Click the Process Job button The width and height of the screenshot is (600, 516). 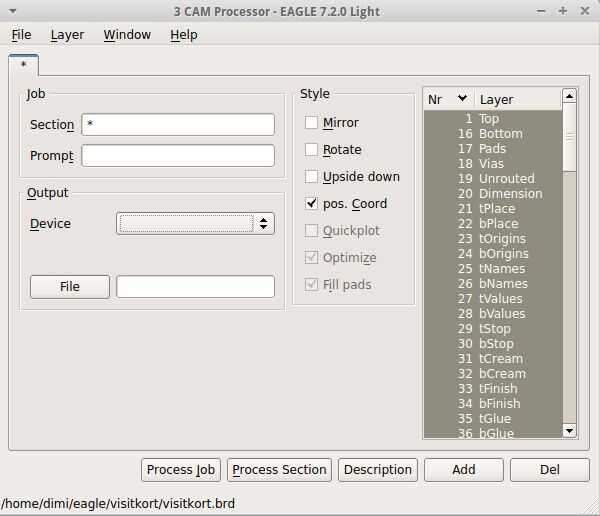181,470
